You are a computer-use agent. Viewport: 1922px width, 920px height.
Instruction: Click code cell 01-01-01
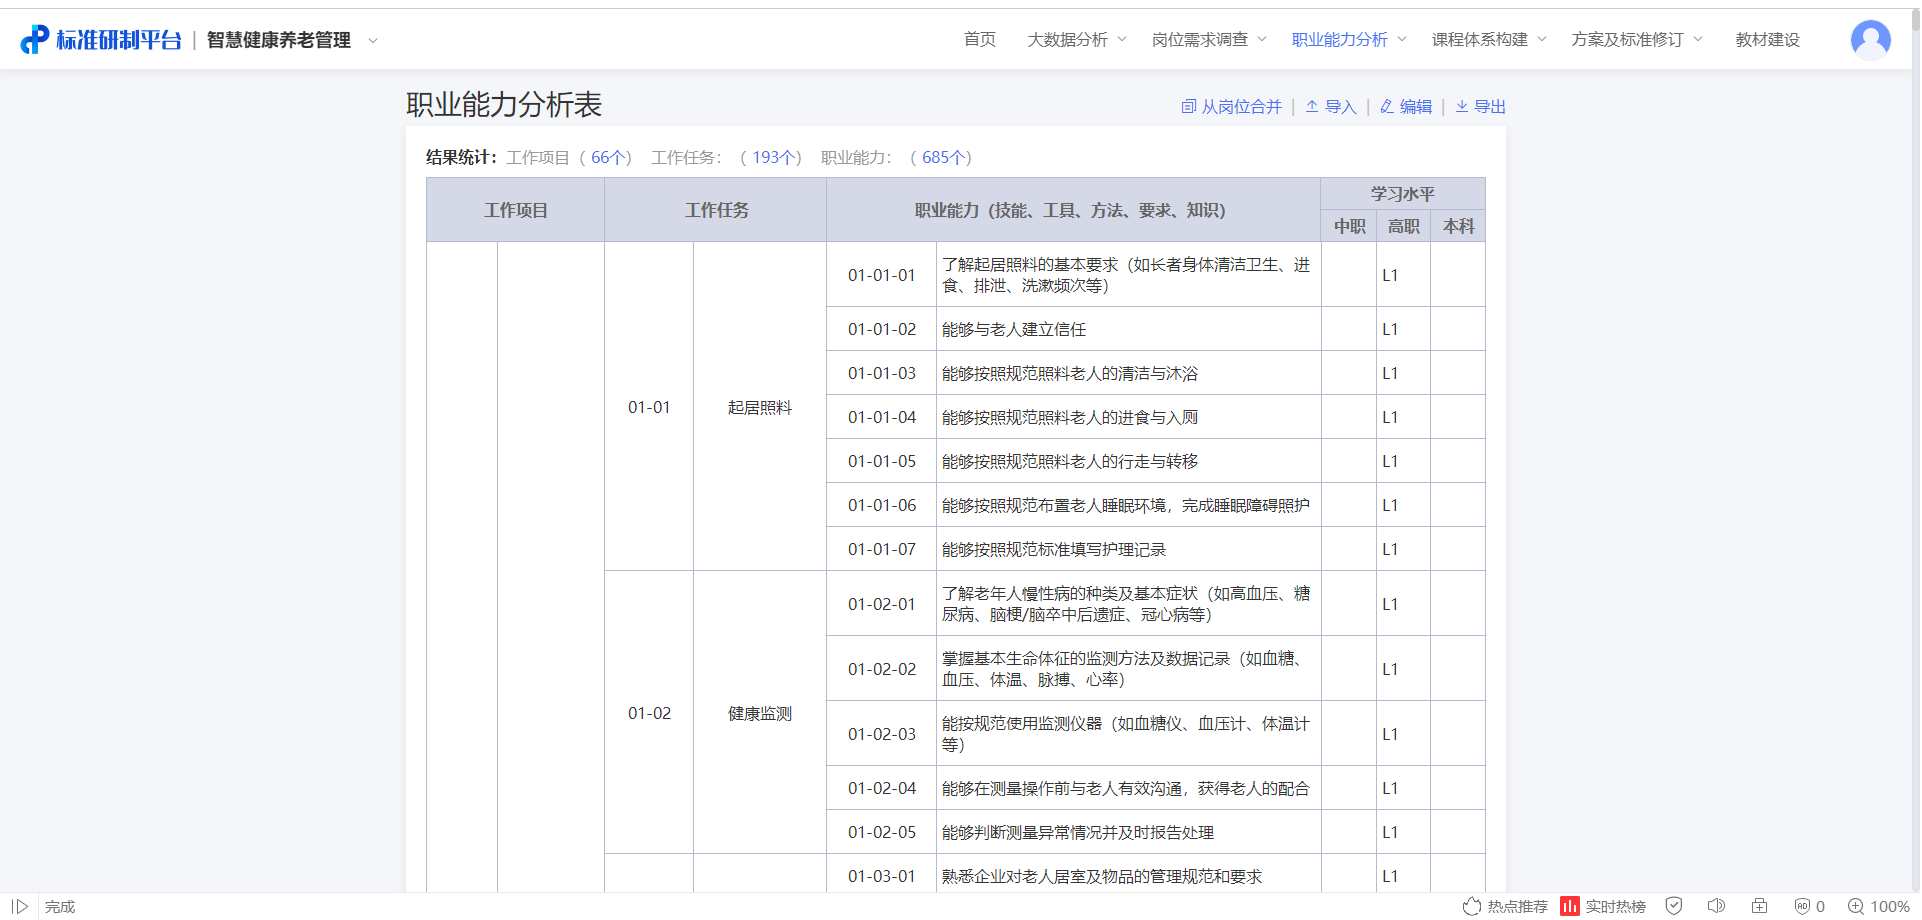tap(881, 275)
